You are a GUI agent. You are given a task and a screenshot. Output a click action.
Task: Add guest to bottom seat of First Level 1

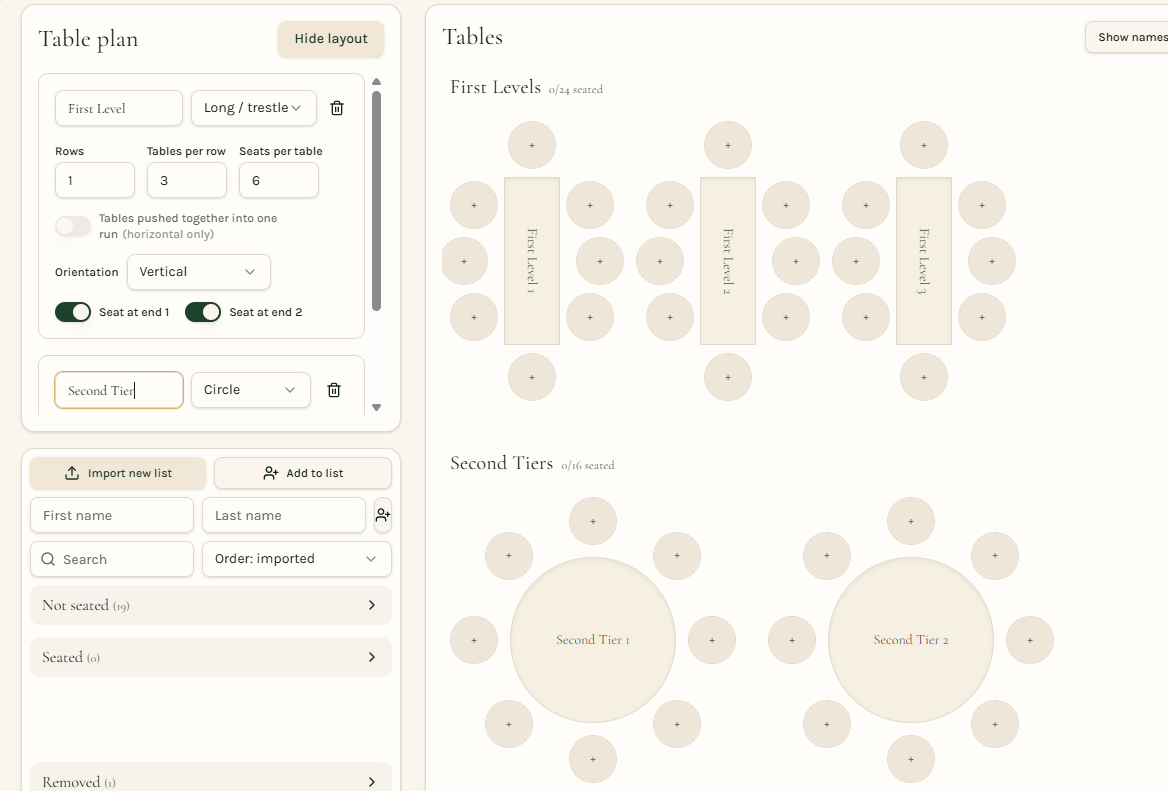pyautogui.click(x=532, y=377)
